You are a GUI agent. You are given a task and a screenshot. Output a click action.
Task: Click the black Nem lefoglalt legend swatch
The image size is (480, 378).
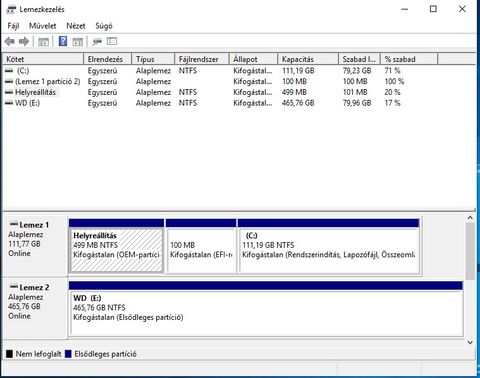click(10, 354)
